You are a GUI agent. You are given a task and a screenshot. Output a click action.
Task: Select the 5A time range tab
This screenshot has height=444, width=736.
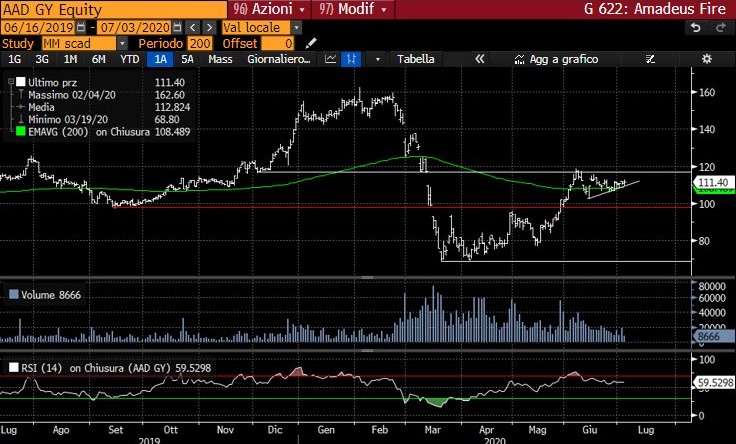tap(187, 59)
